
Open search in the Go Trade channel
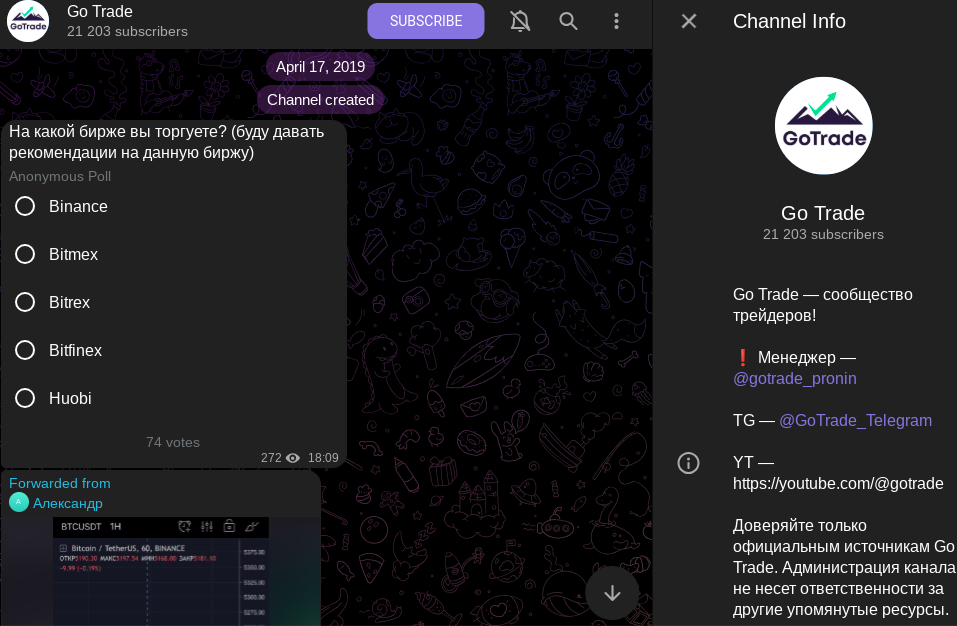[568, 21]
